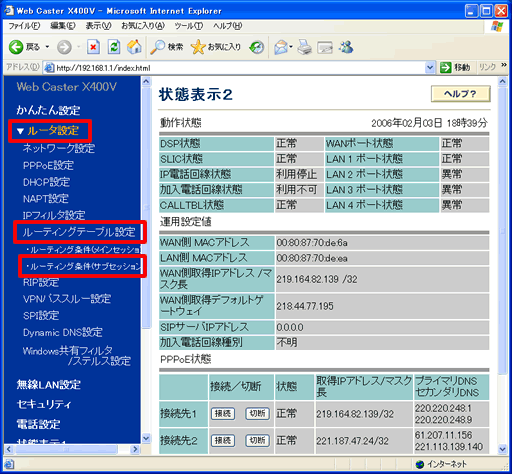Open the address bar dropdown
The image size is (512, 474).
(430, 68)
